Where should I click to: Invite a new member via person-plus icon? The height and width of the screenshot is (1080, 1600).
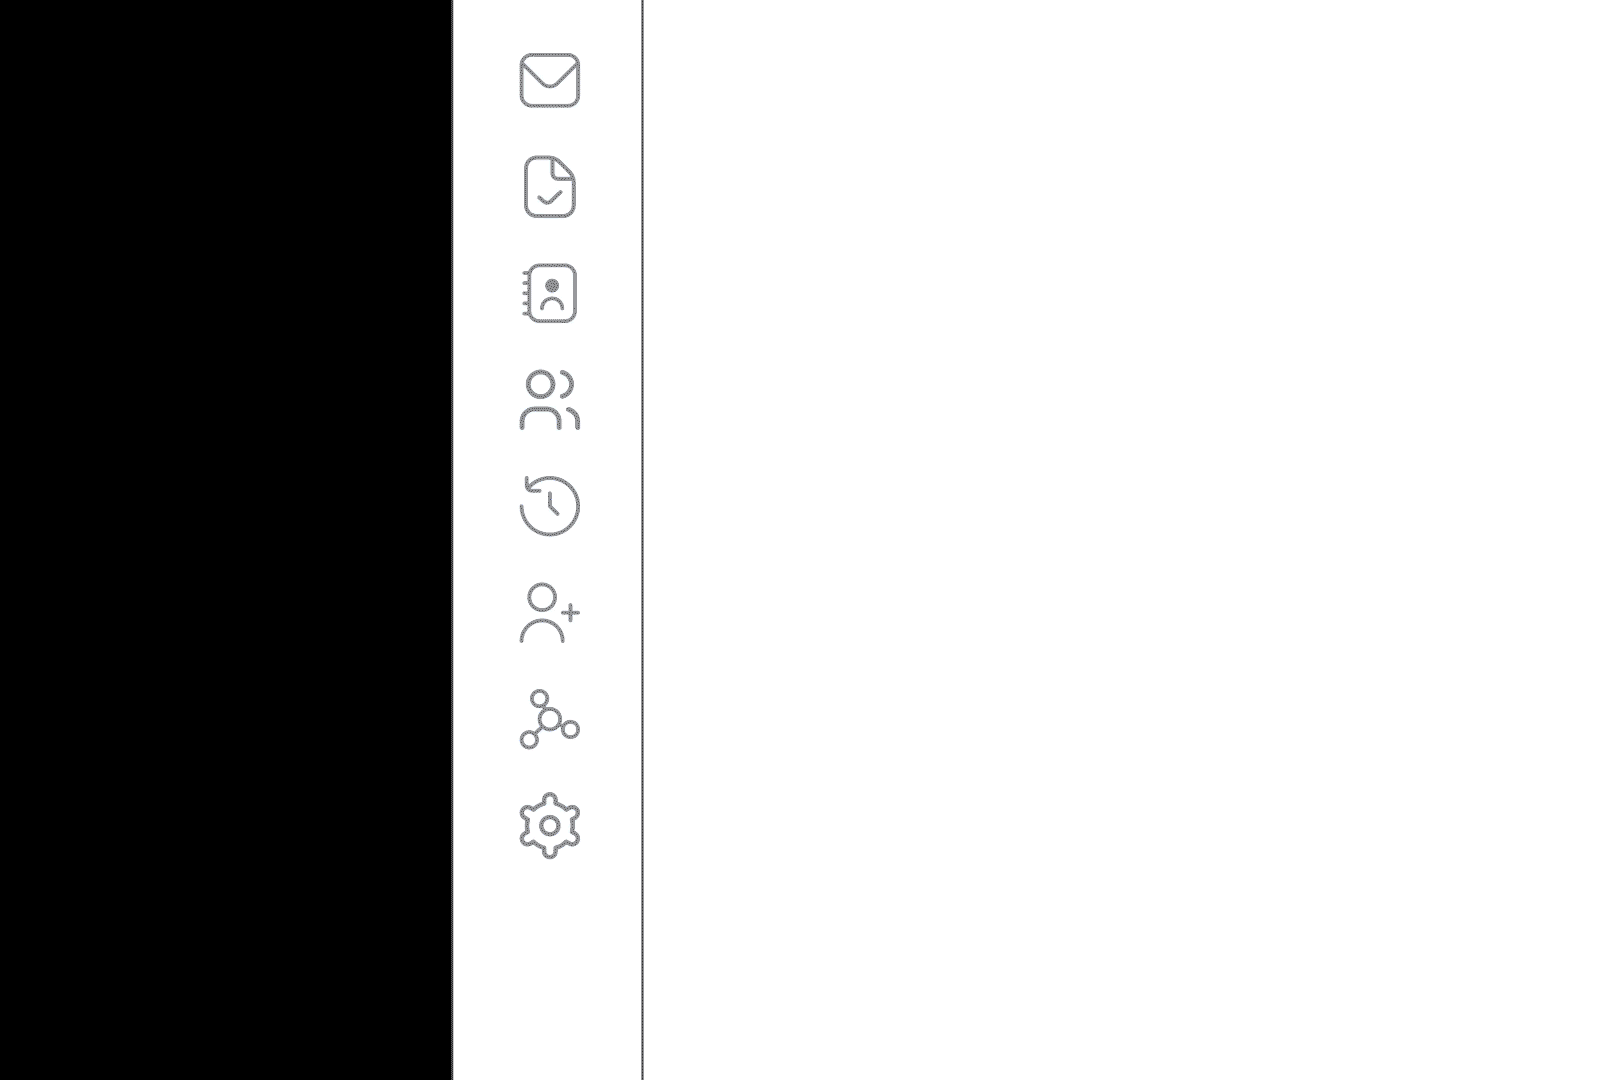pos(549,612)
